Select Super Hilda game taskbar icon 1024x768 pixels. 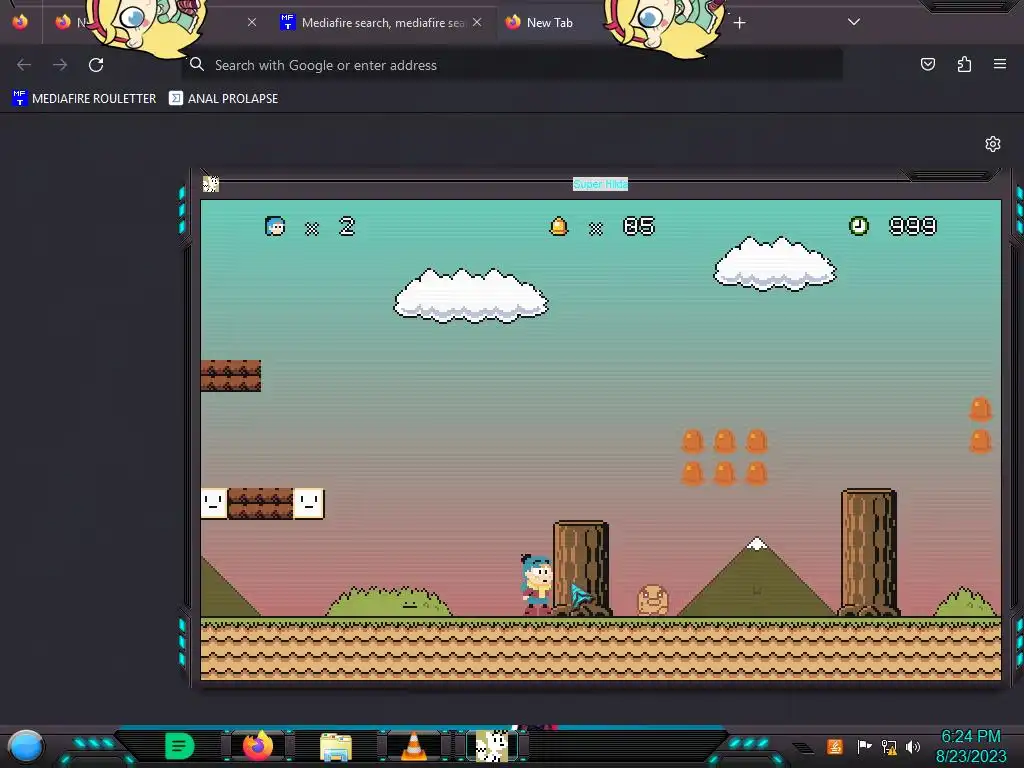(491, 746)
